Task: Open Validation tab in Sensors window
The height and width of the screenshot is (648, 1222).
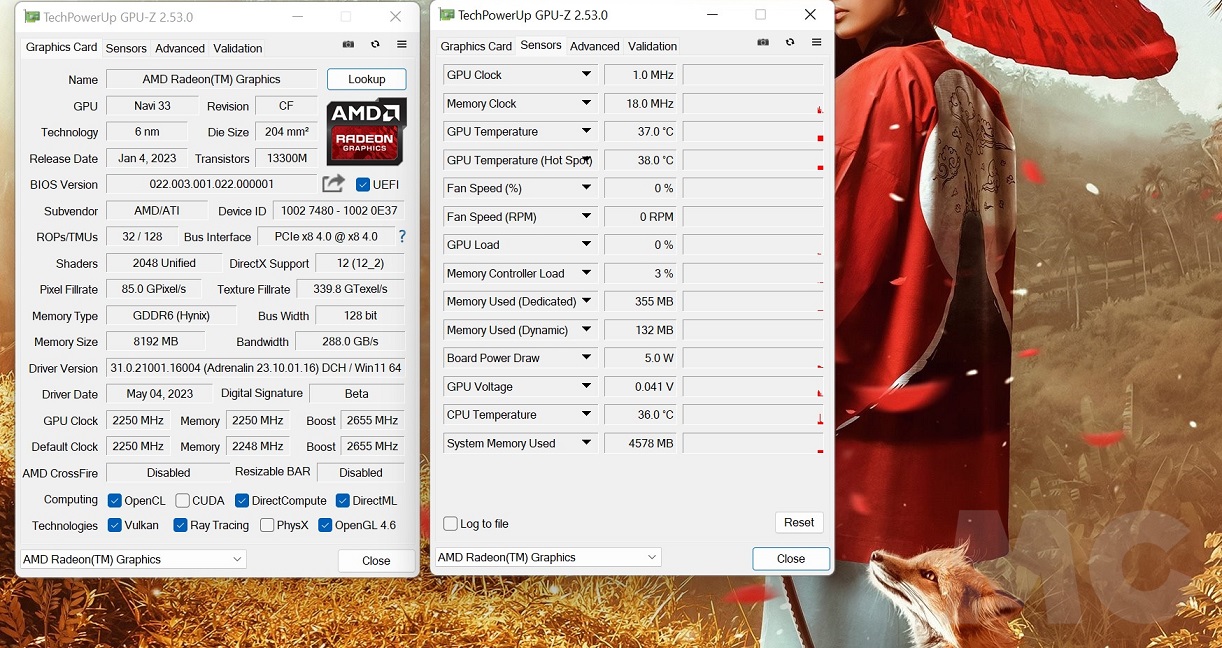Action: [653, 46]
